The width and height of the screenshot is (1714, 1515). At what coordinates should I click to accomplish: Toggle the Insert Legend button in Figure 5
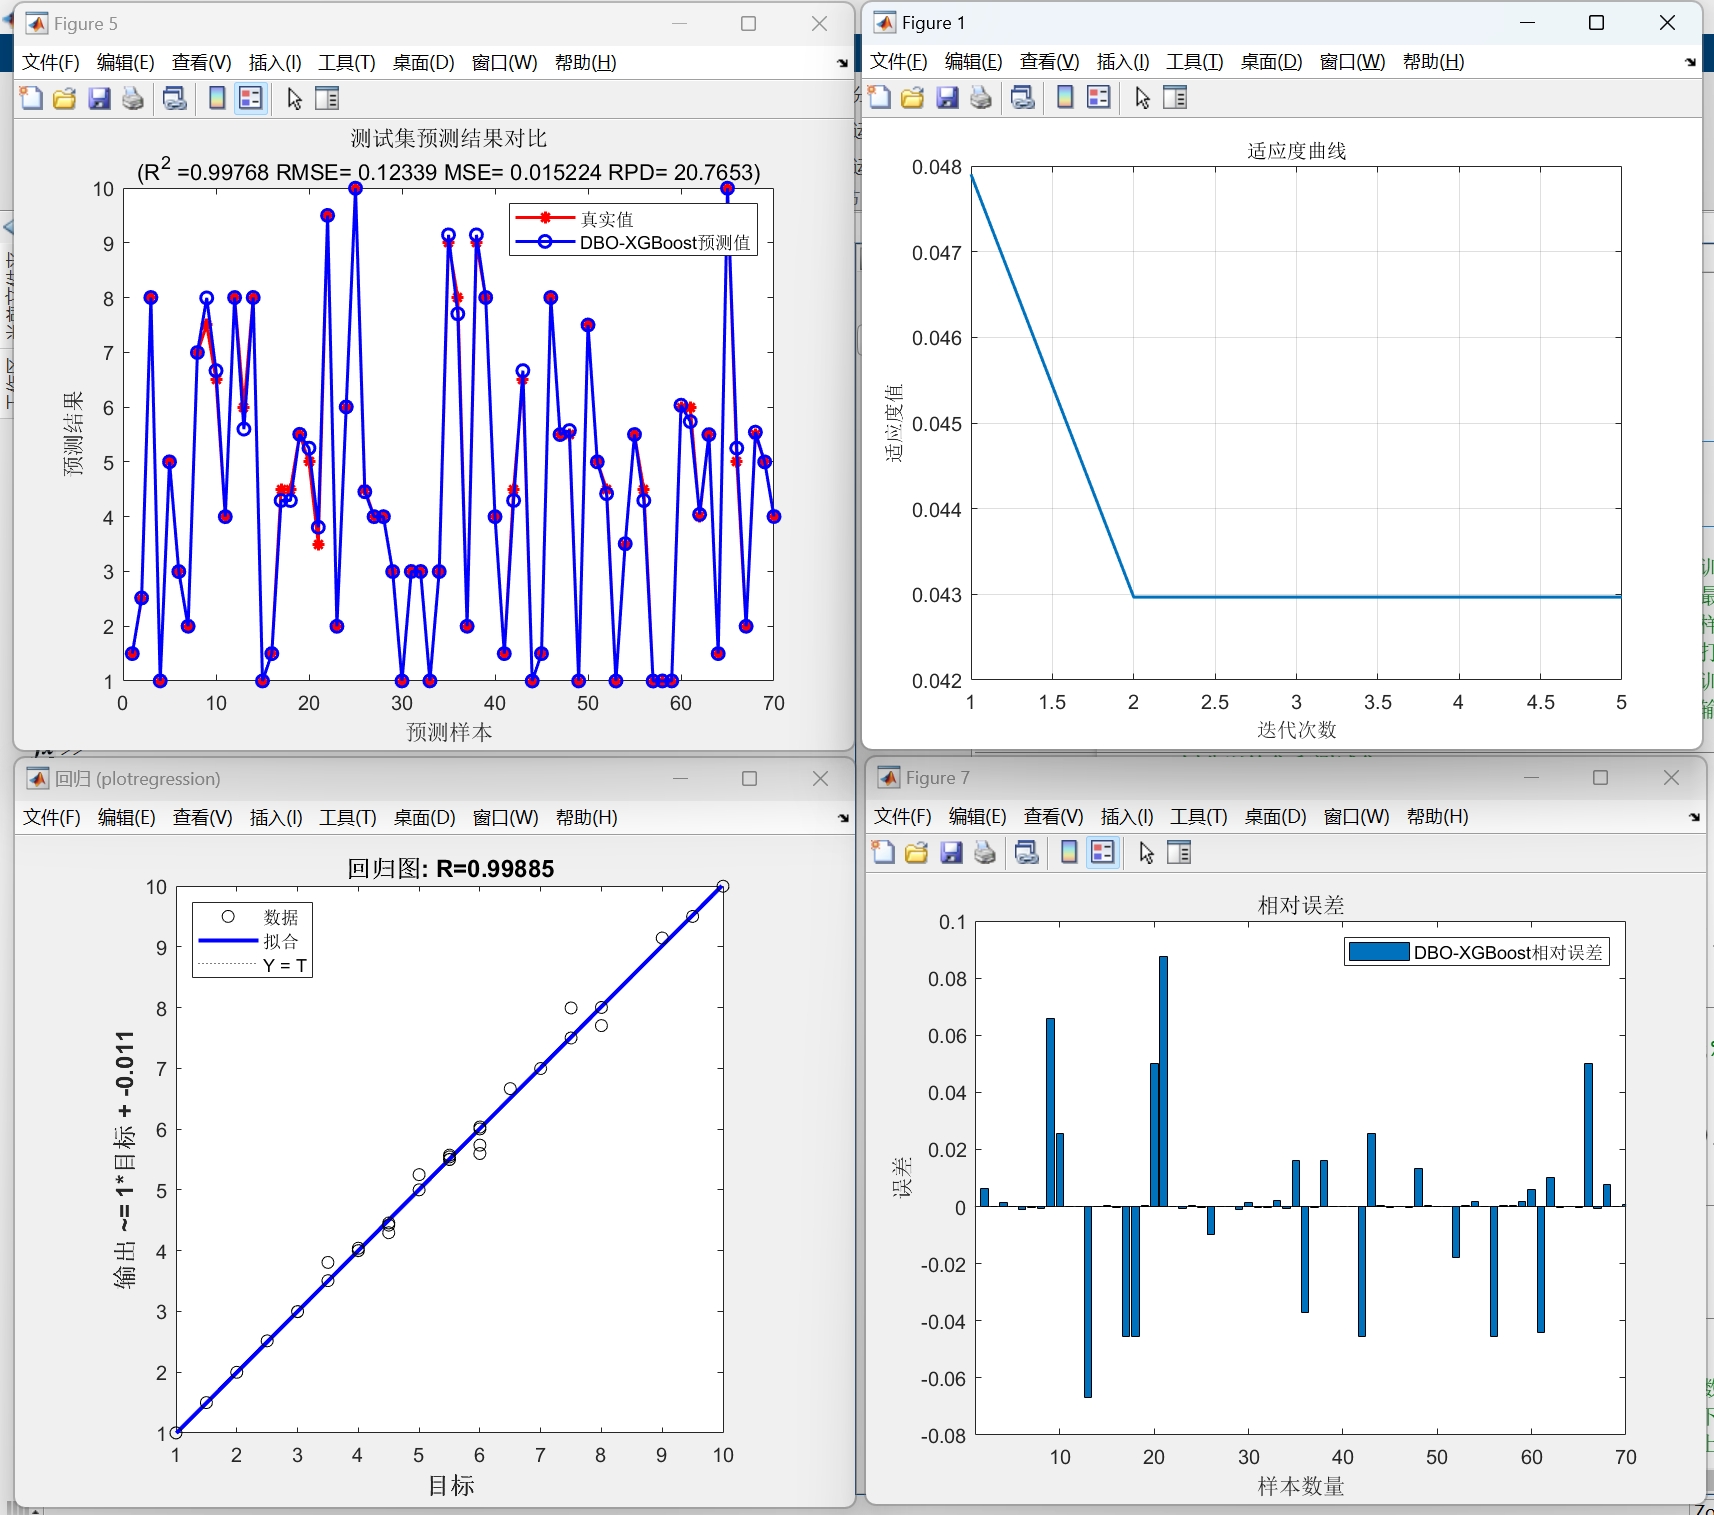(x=250, y=97)
